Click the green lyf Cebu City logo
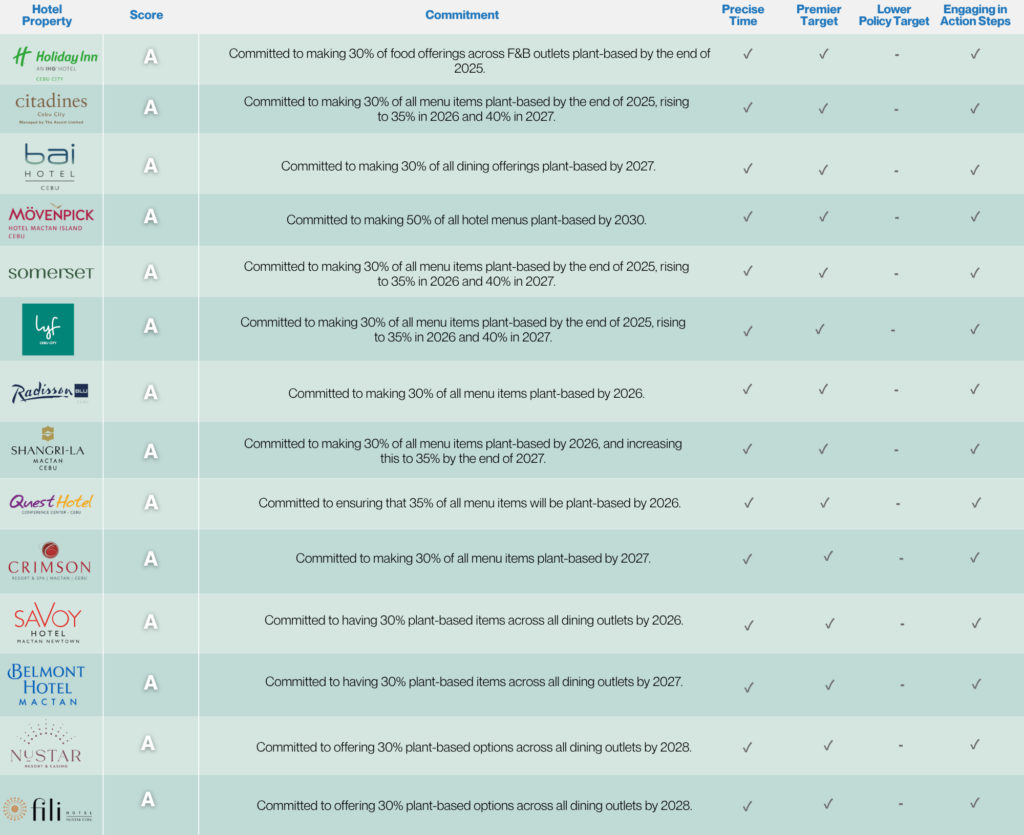The width and height of the screenshot is (1024, 835). click(x=48, y=329)
